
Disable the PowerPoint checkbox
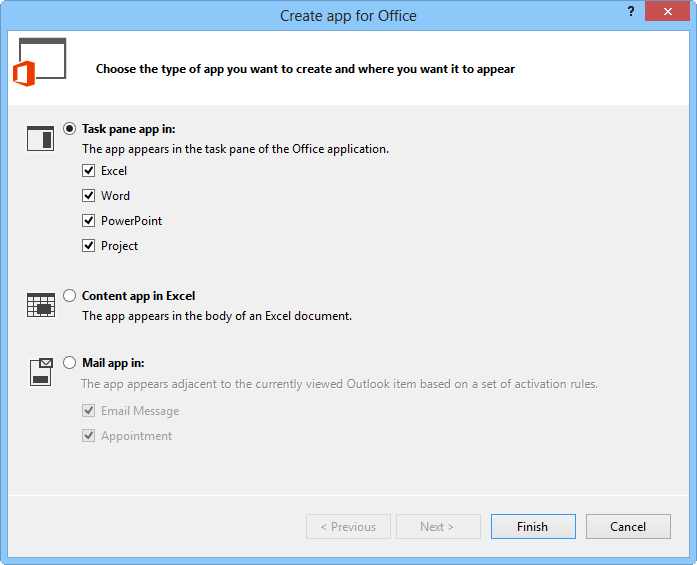pyautogui.click(x=89, y=221)
